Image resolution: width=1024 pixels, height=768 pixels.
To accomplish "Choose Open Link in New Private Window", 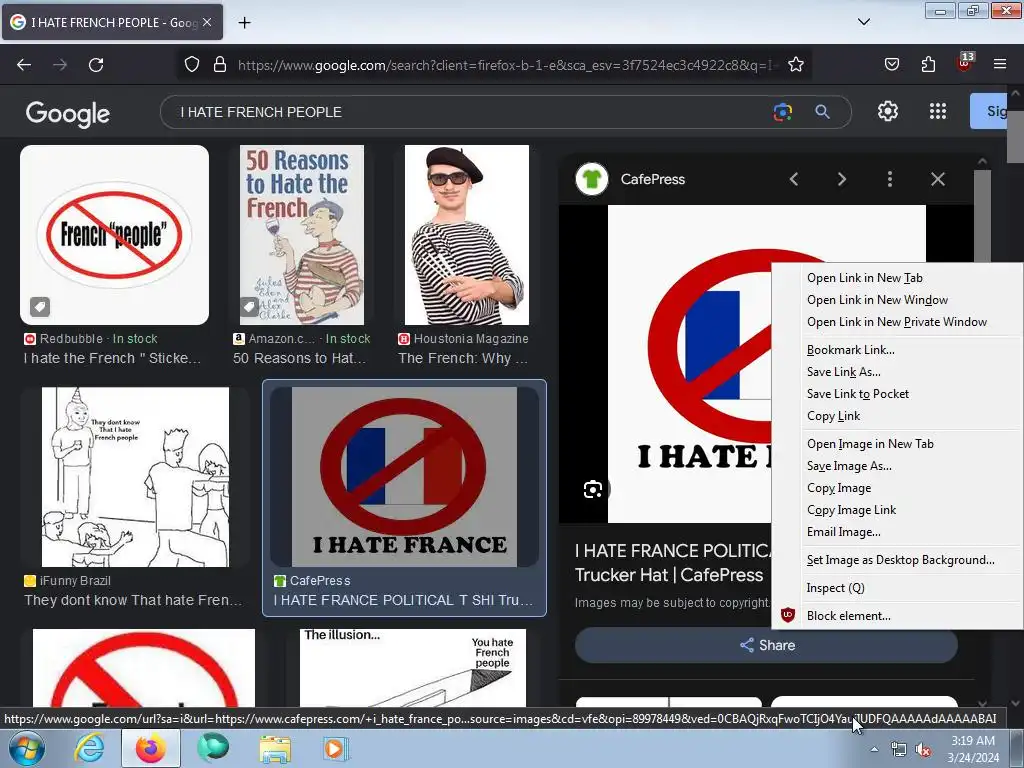I will 897,322.
